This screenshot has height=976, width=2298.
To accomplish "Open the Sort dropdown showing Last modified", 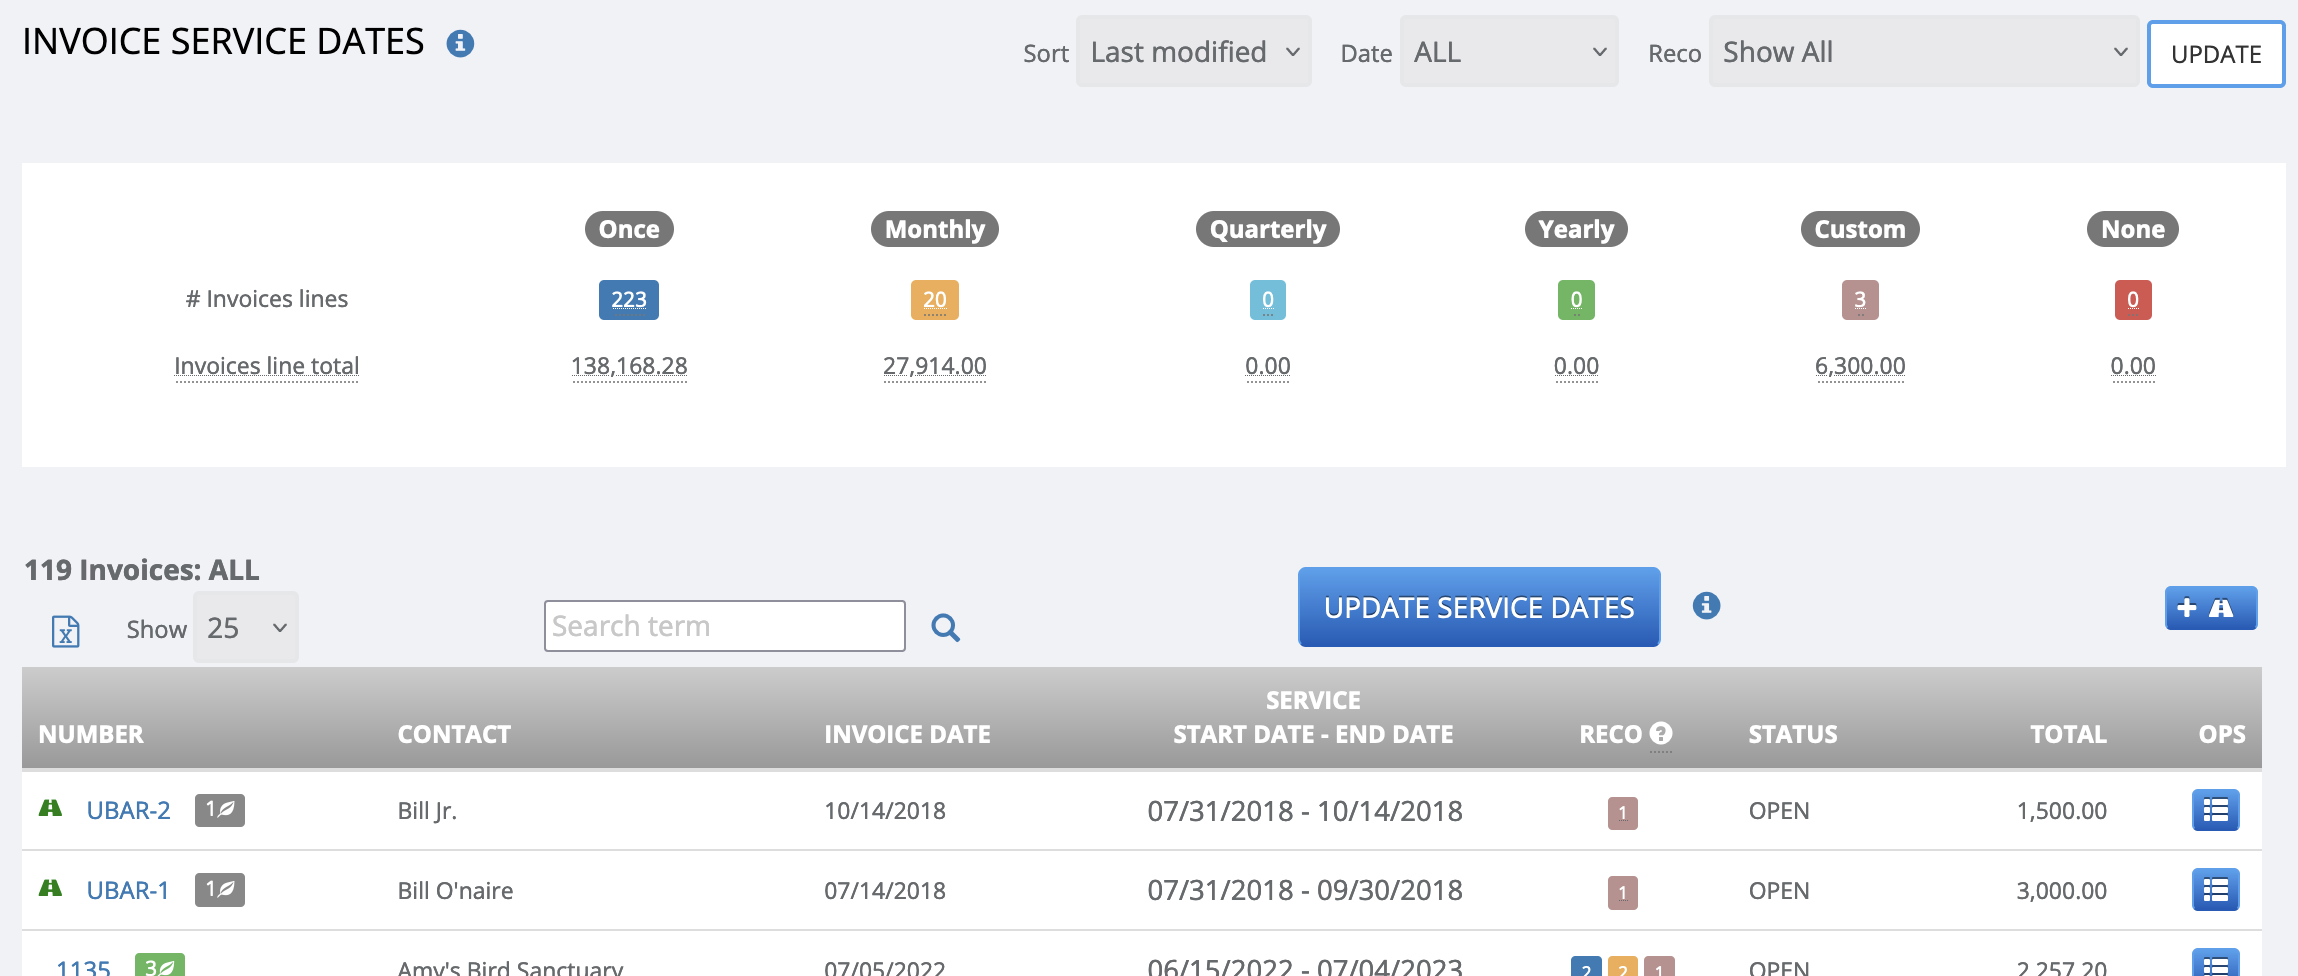I will click(1193, 51).
